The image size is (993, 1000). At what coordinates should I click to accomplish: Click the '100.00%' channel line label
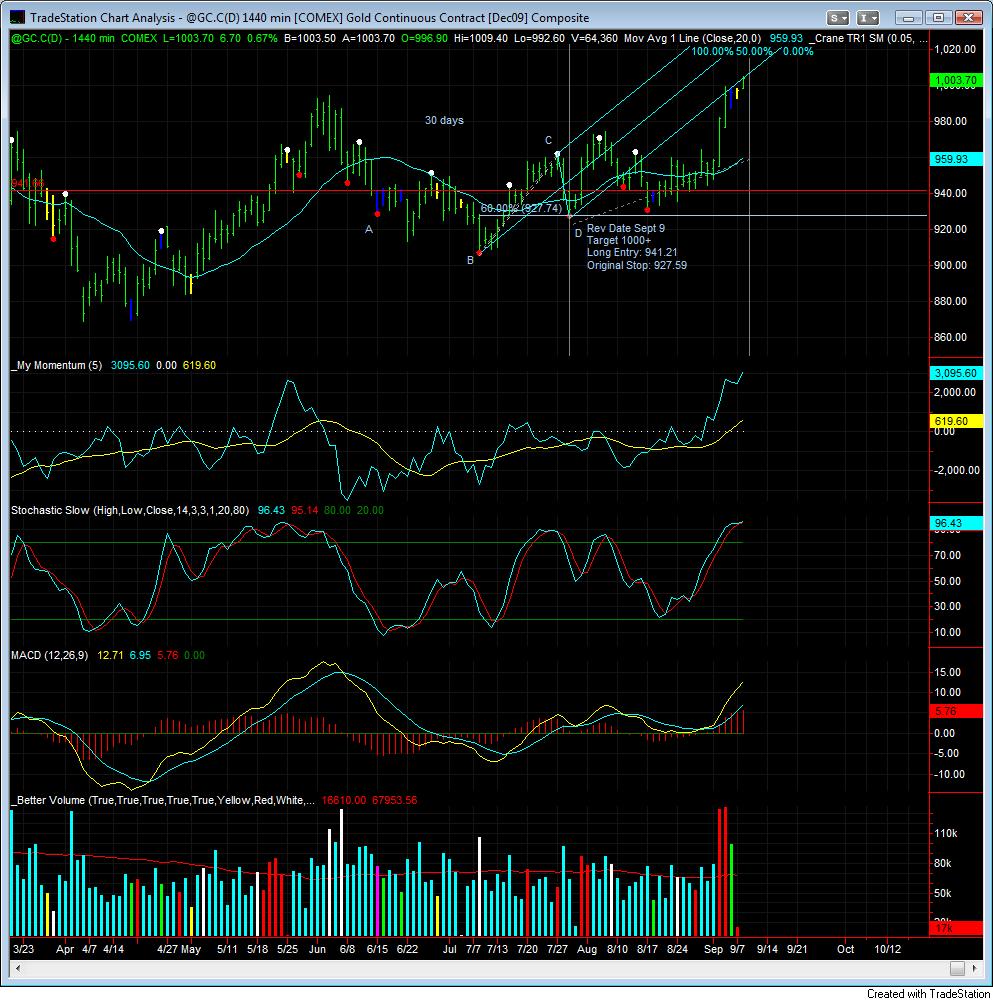[712, 52]
